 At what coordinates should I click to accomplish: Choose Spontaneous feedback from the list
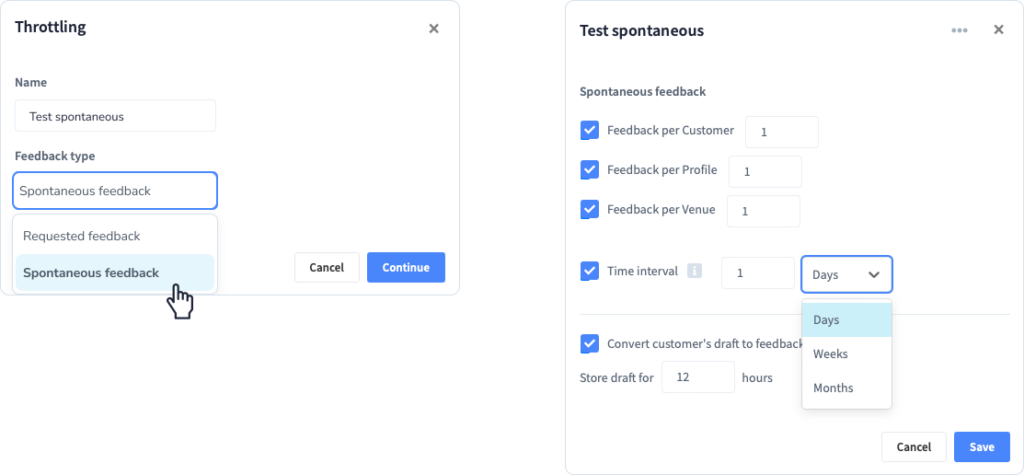coord(115,272)
